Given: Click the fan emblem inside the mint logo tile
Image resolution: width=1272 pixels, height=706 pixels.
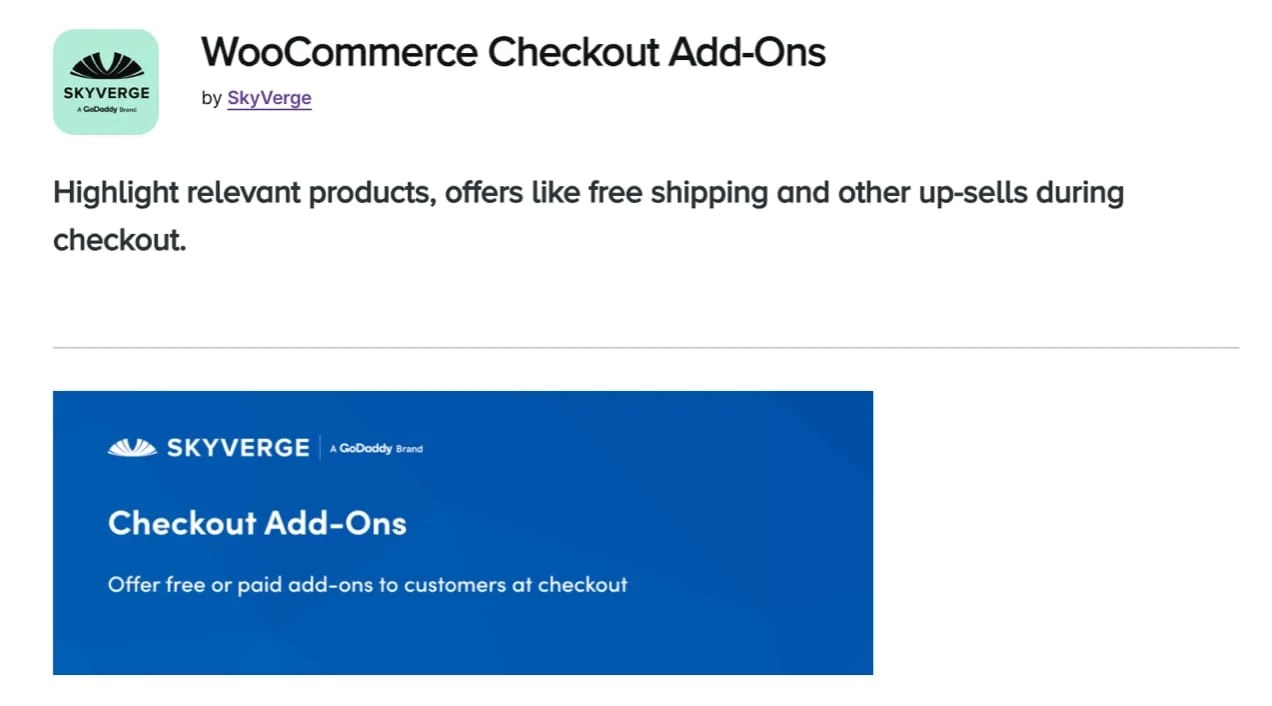Looking at the screenshot, I should [x=106, y=67].
